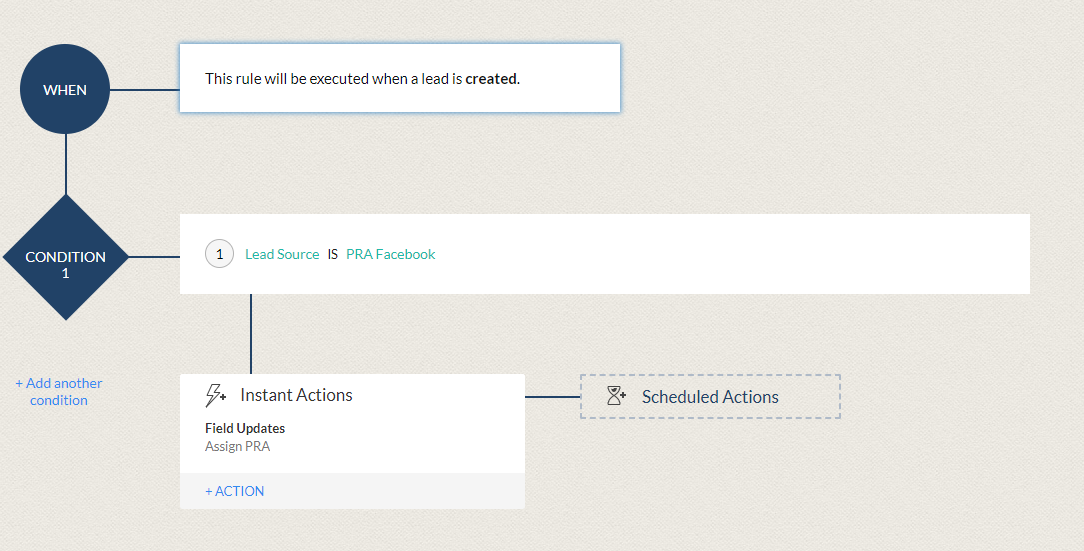Click the Instant Actions heading text
This screenshot has width=1084, height=551.
[297, 395]
